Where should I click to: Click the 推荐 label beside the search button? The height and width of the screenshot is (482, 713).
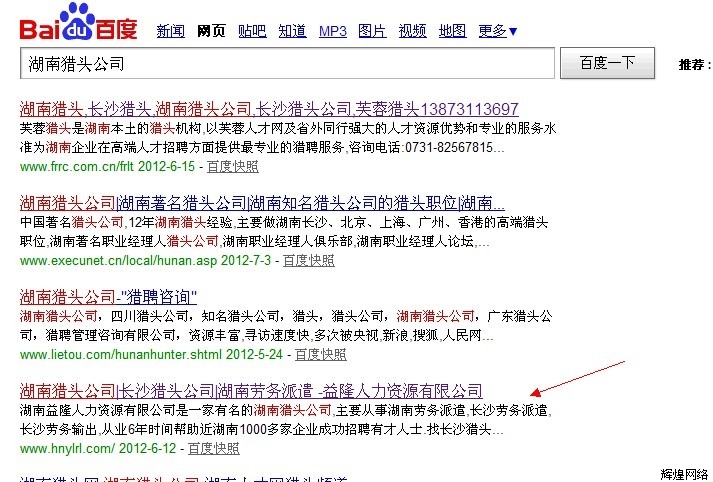(x=694, y=65)
